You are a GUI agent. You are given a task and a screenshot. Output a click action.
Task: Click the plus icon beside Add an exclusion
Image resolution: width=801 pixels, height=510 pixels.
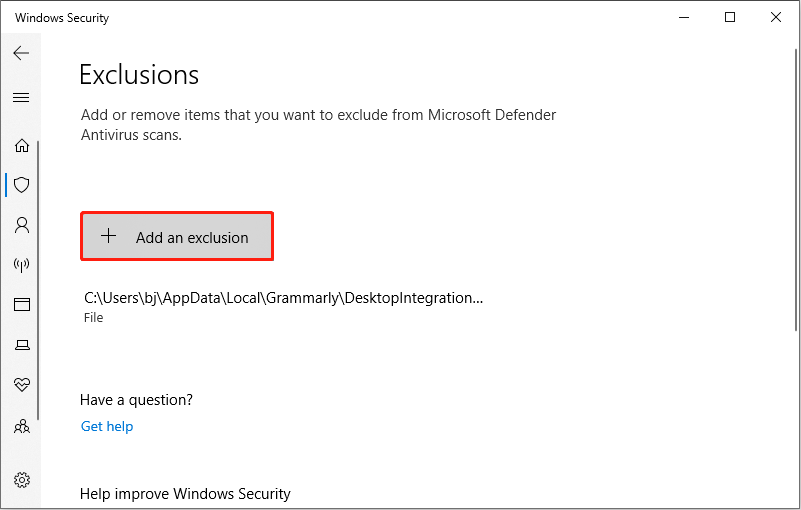(x=109, y=237)
